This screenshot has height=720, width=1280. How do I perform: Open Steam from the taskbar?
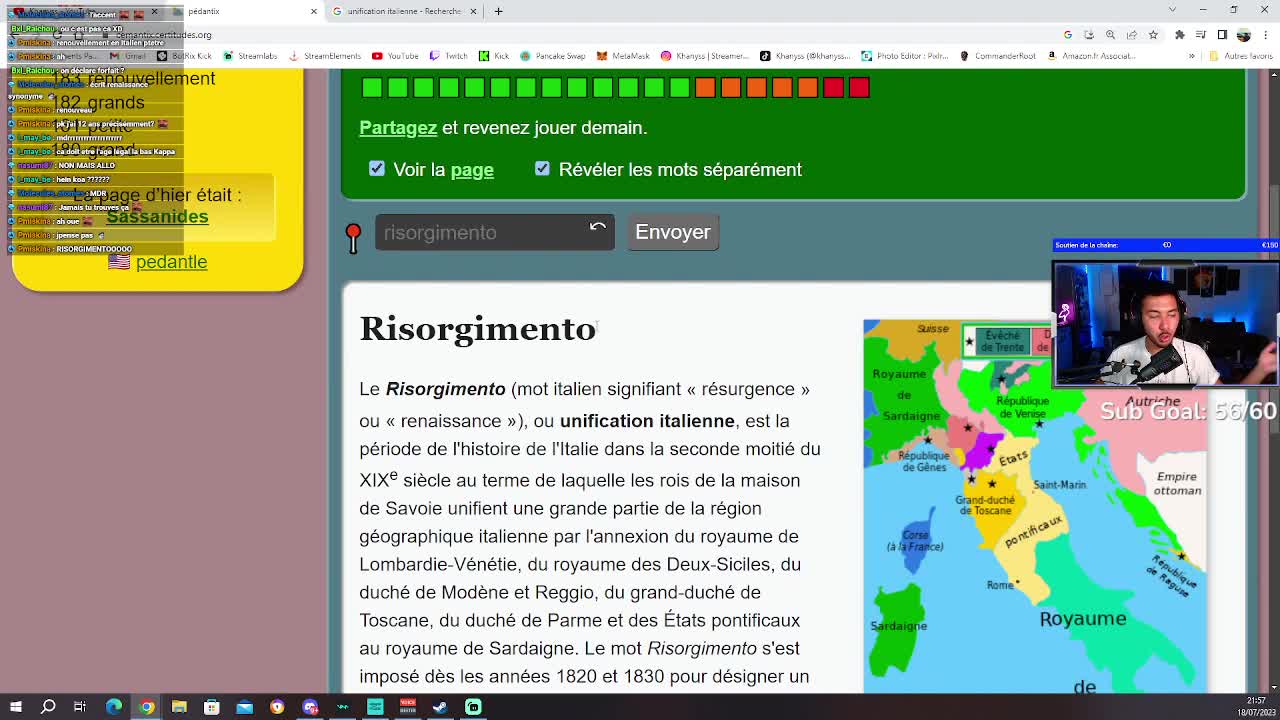440,707
